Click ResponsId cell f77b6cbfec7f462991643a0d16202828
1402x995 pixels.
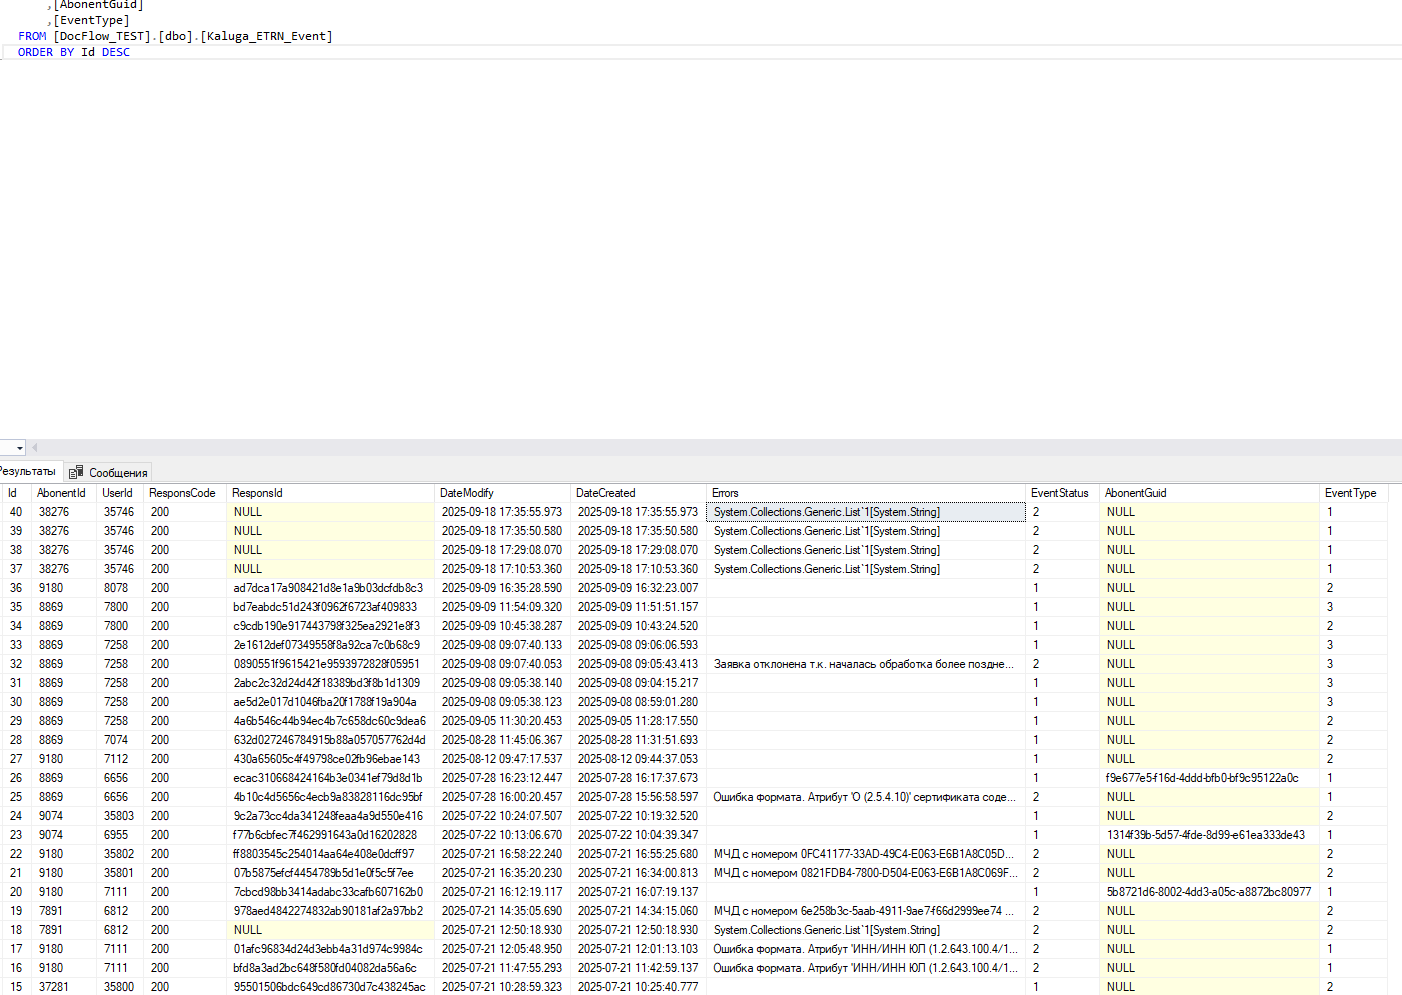click(330, 835)
